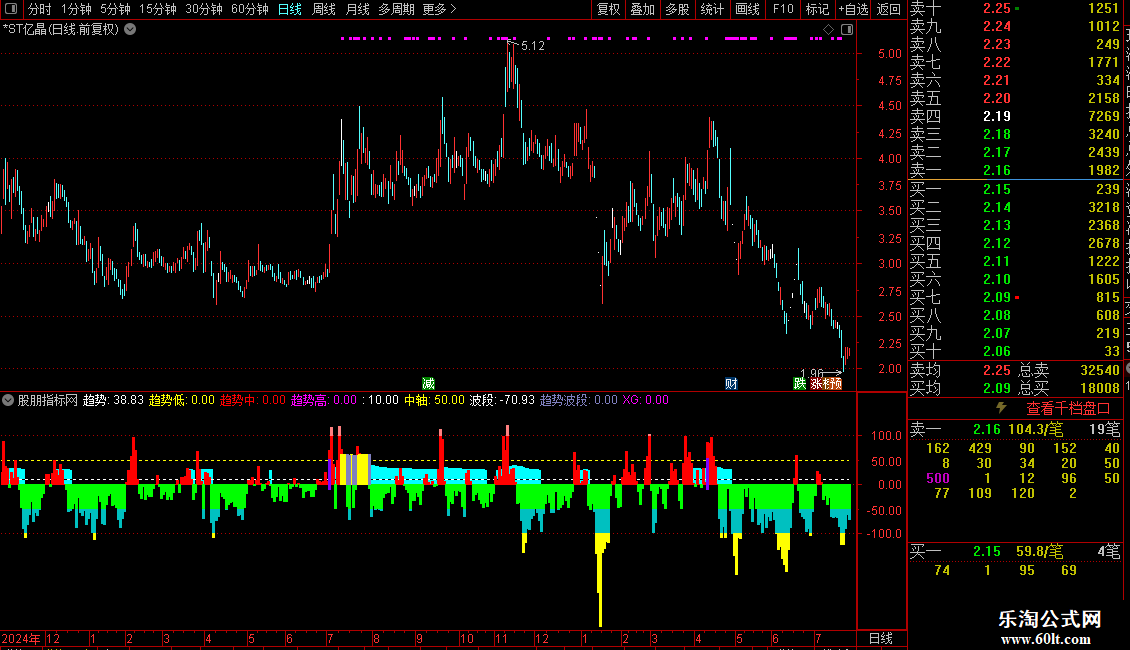Select the 1分钟 period tab
The image size is (1130, 650).
76,9
